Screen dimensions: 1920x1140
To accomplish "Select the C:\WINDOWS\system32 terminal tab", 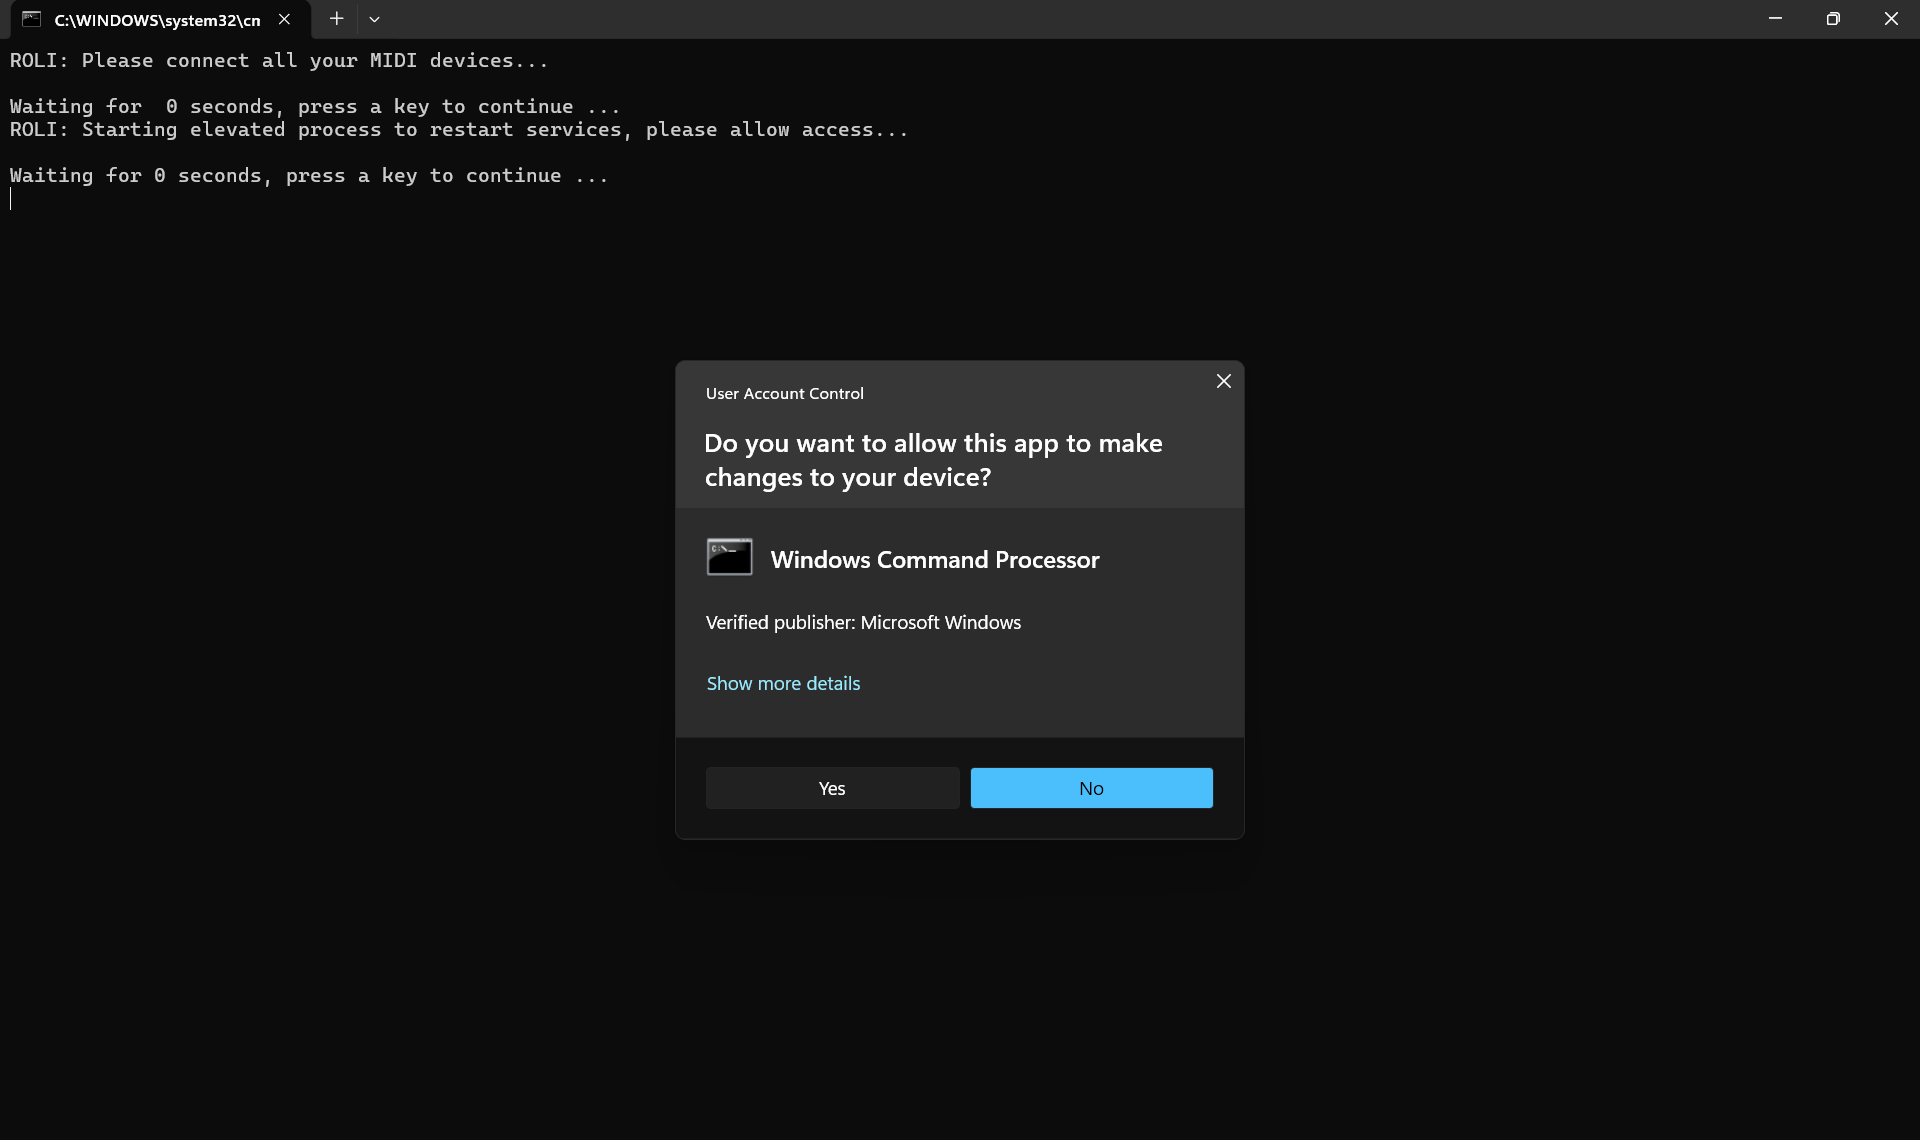I will coord(157,20).
